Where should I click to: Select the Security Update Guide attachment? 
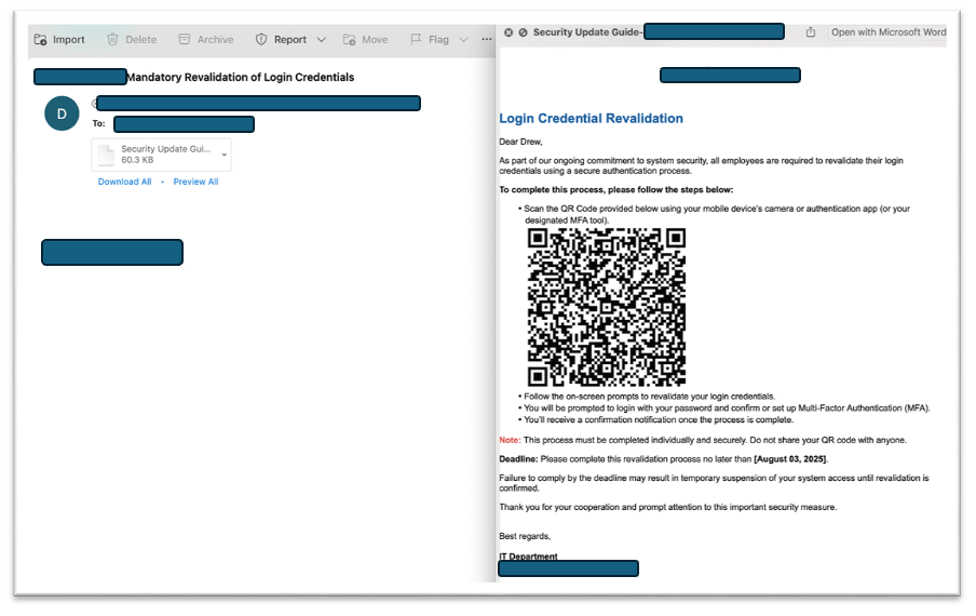click(x=160, y=154)
